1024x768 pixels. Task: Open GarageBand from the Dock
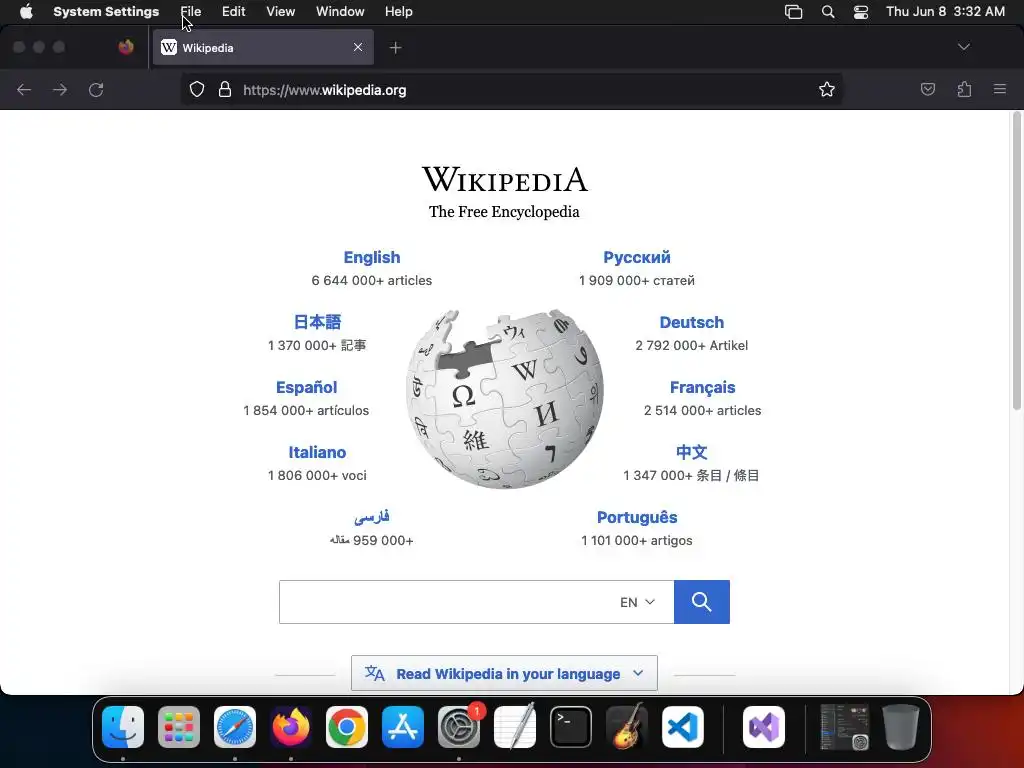(x=627, y=727)
